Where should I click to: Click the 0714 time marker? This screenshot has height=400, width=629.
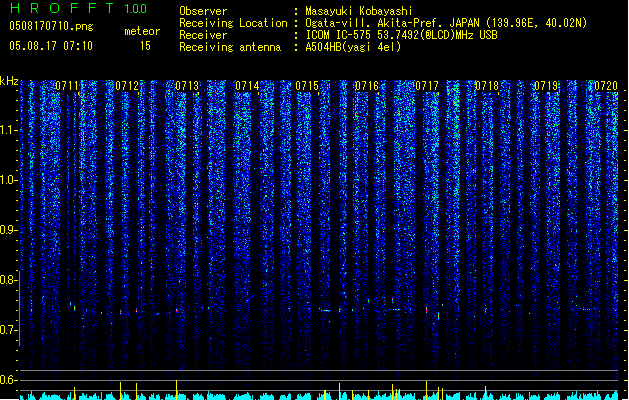tap(247, 86)
